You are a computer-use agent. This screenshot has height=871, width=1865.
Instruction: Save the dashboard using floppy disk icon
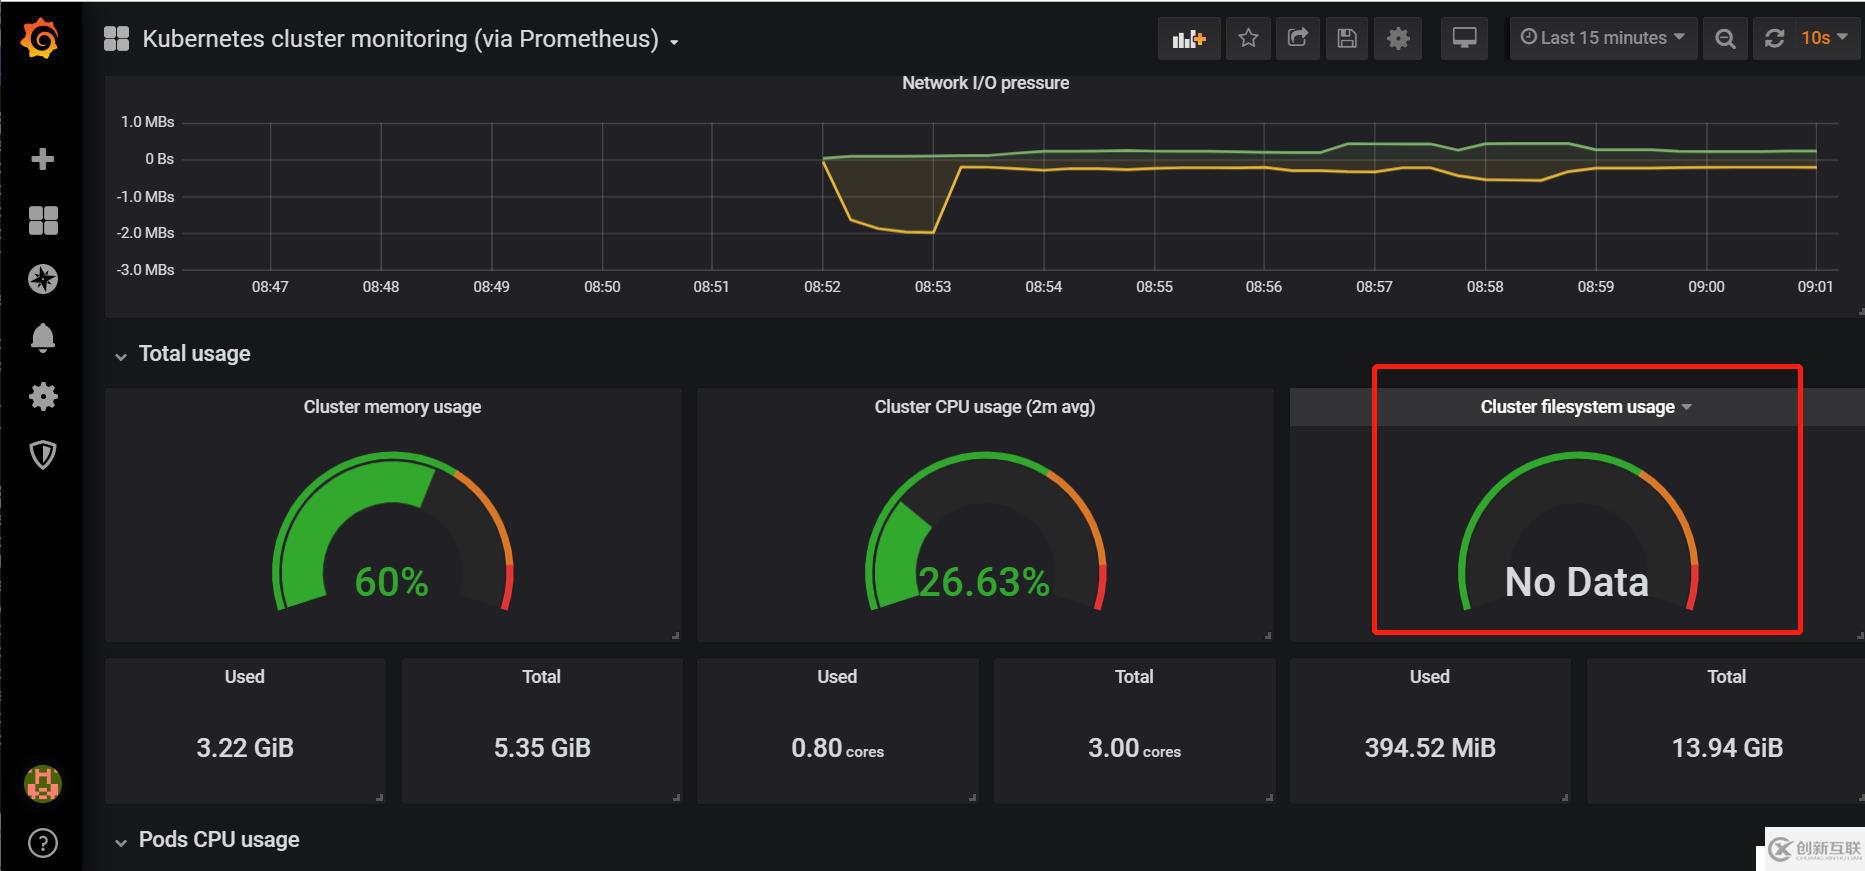click(x=1347, y=39)
